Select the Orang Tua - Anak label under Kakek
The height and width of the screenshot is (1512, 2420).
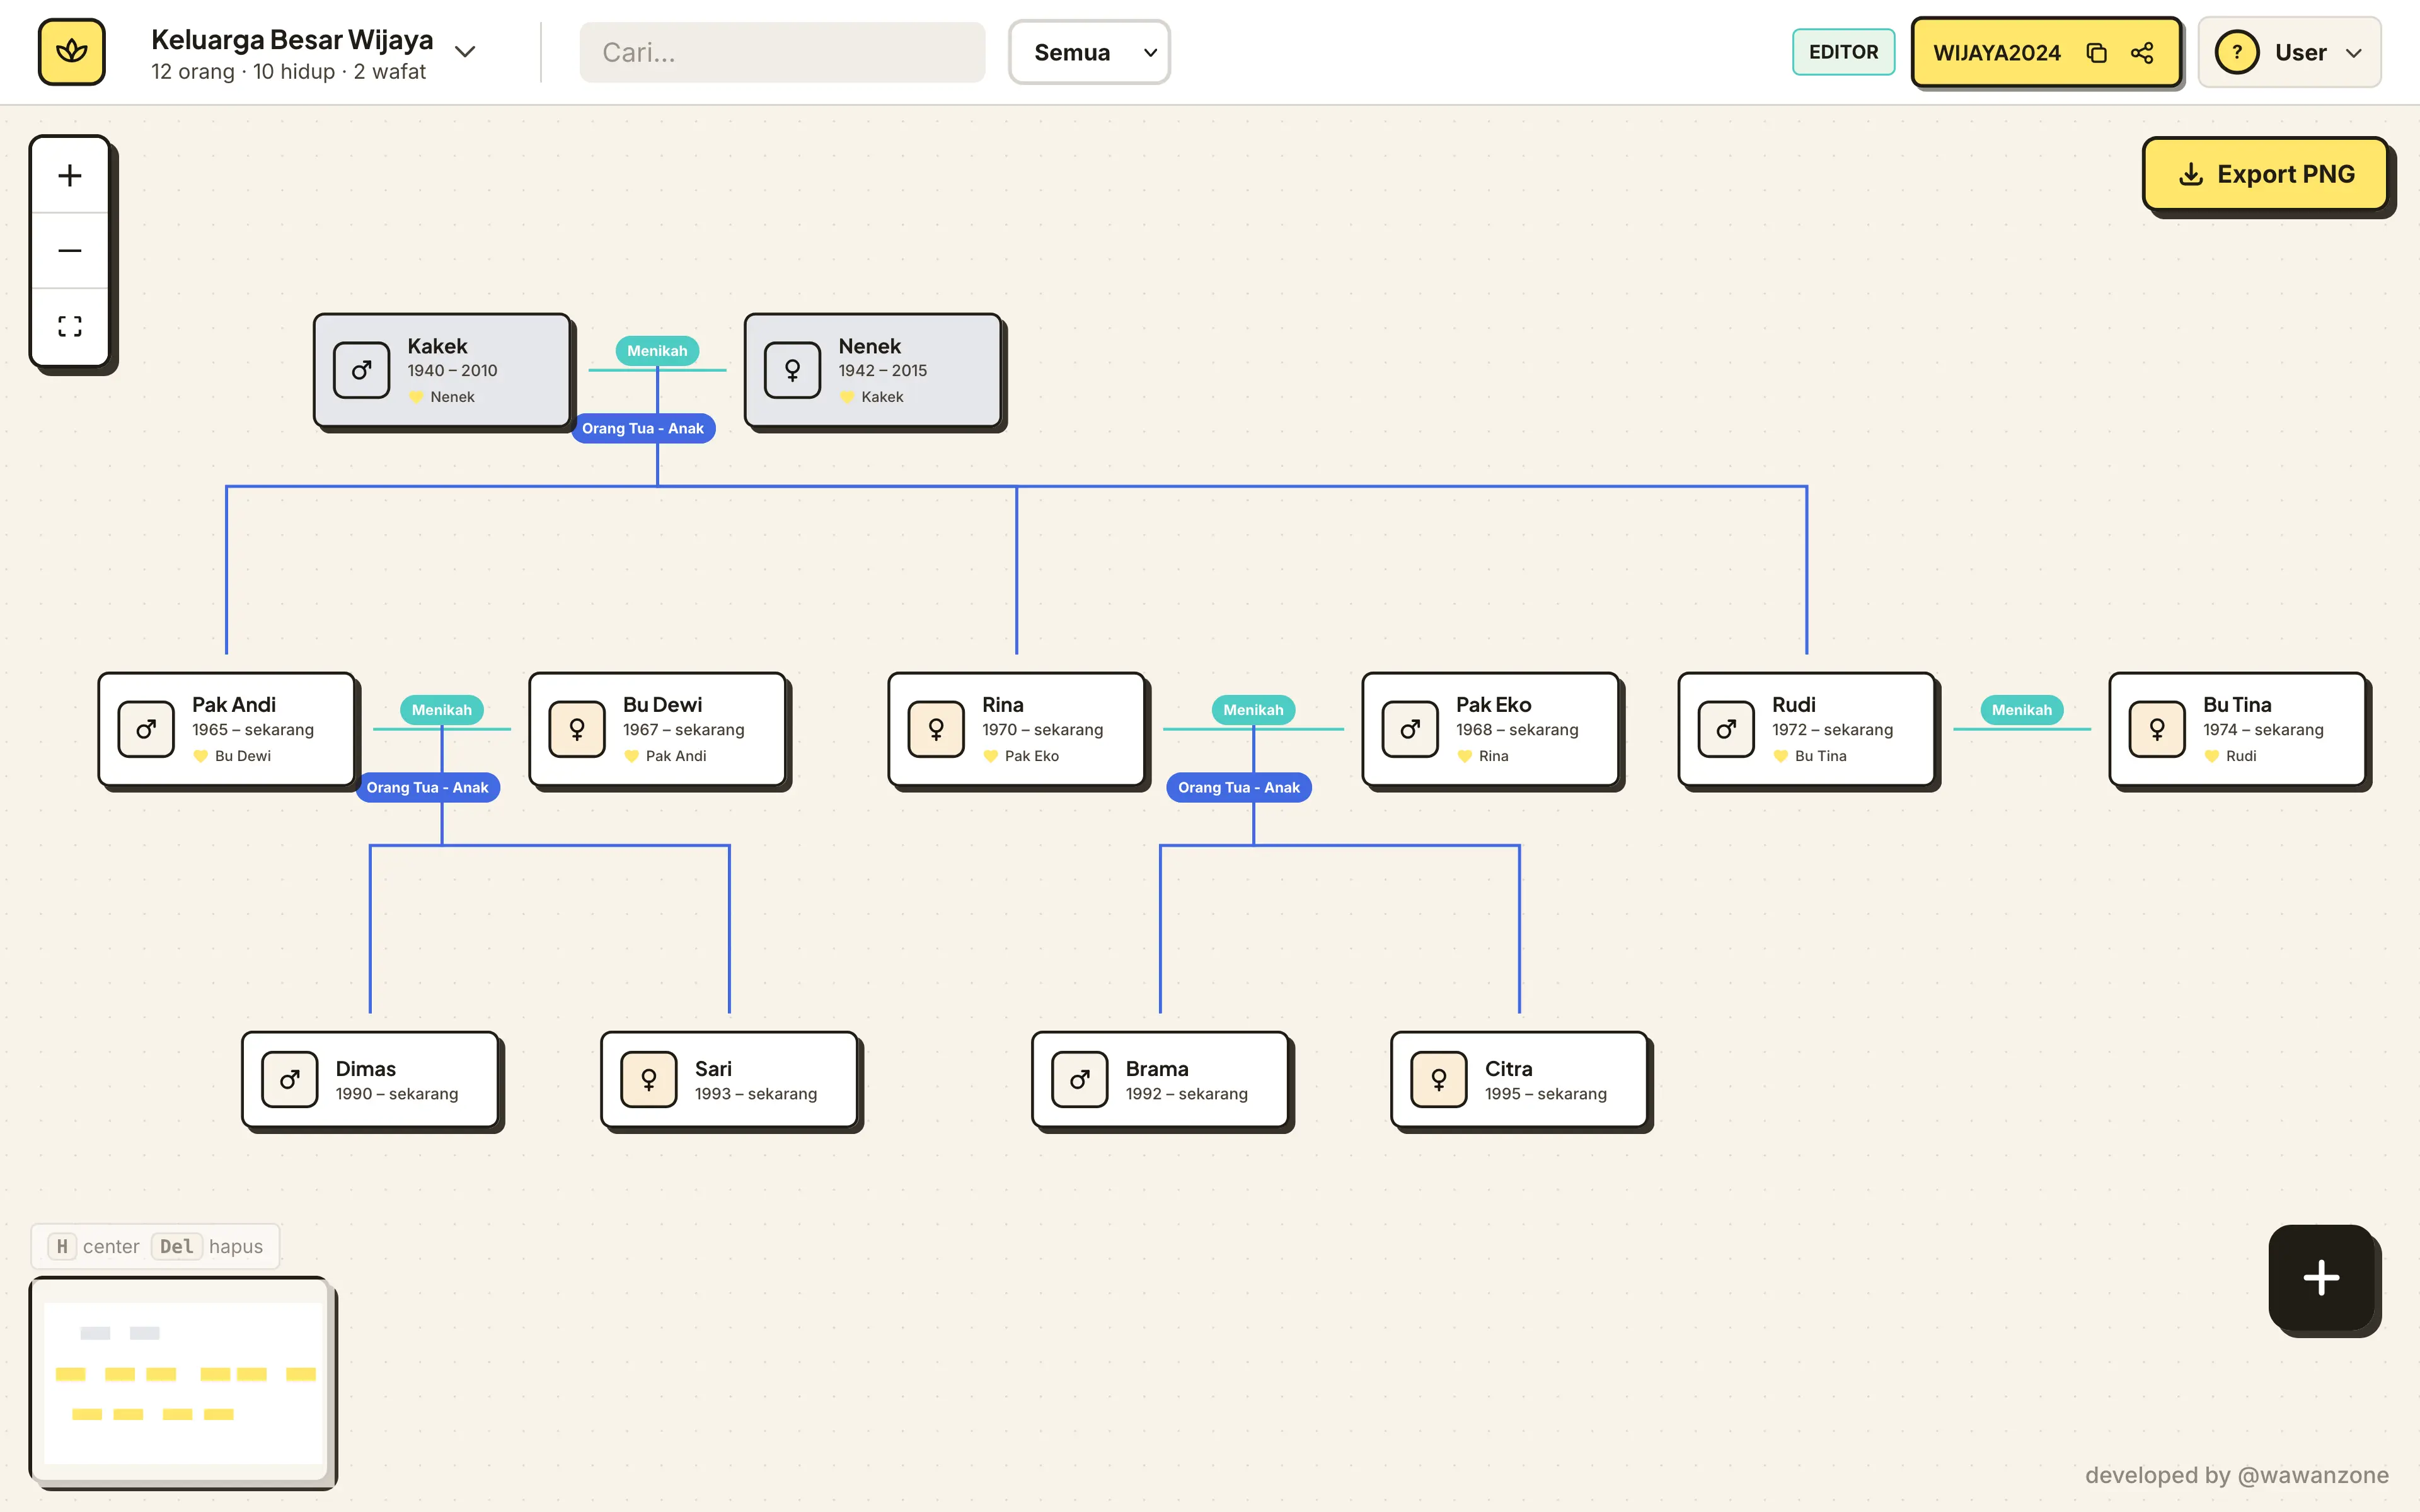(643, 428)
